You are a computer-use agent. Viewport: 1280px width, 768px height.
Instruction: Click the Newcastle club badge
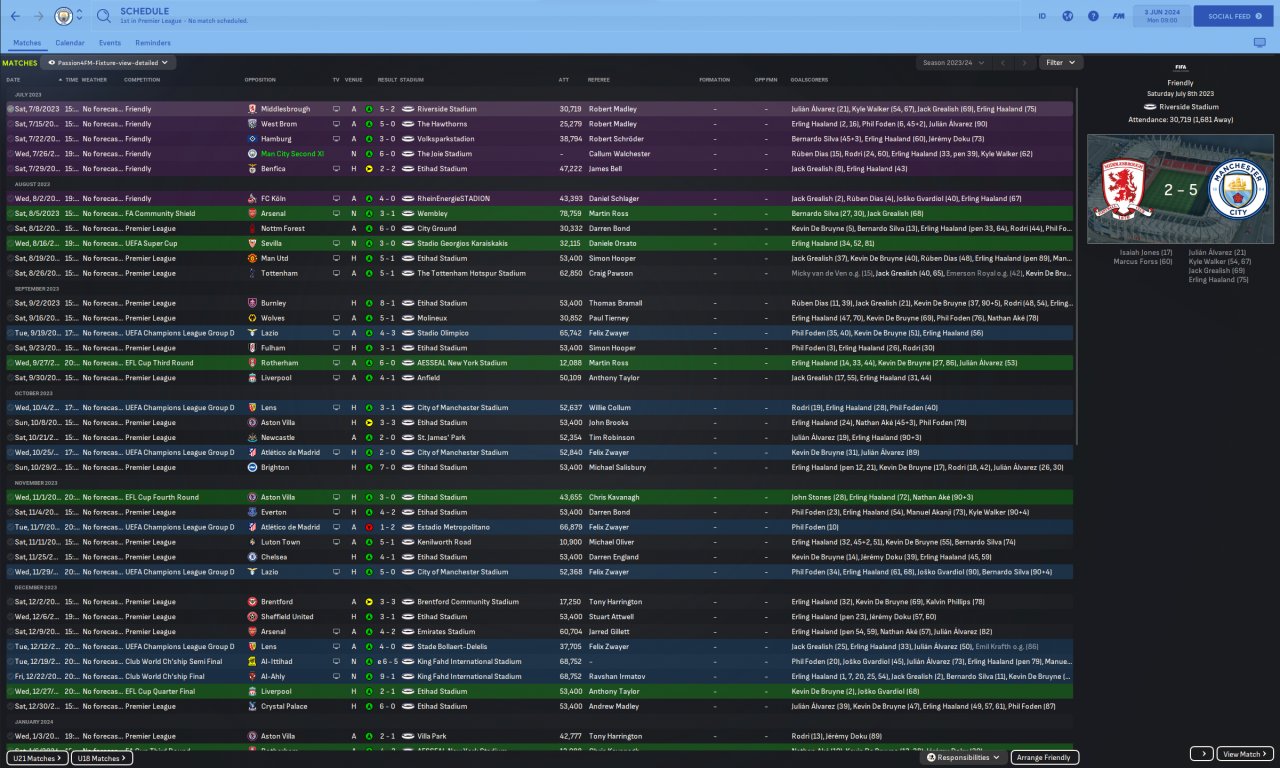[251, 437]
